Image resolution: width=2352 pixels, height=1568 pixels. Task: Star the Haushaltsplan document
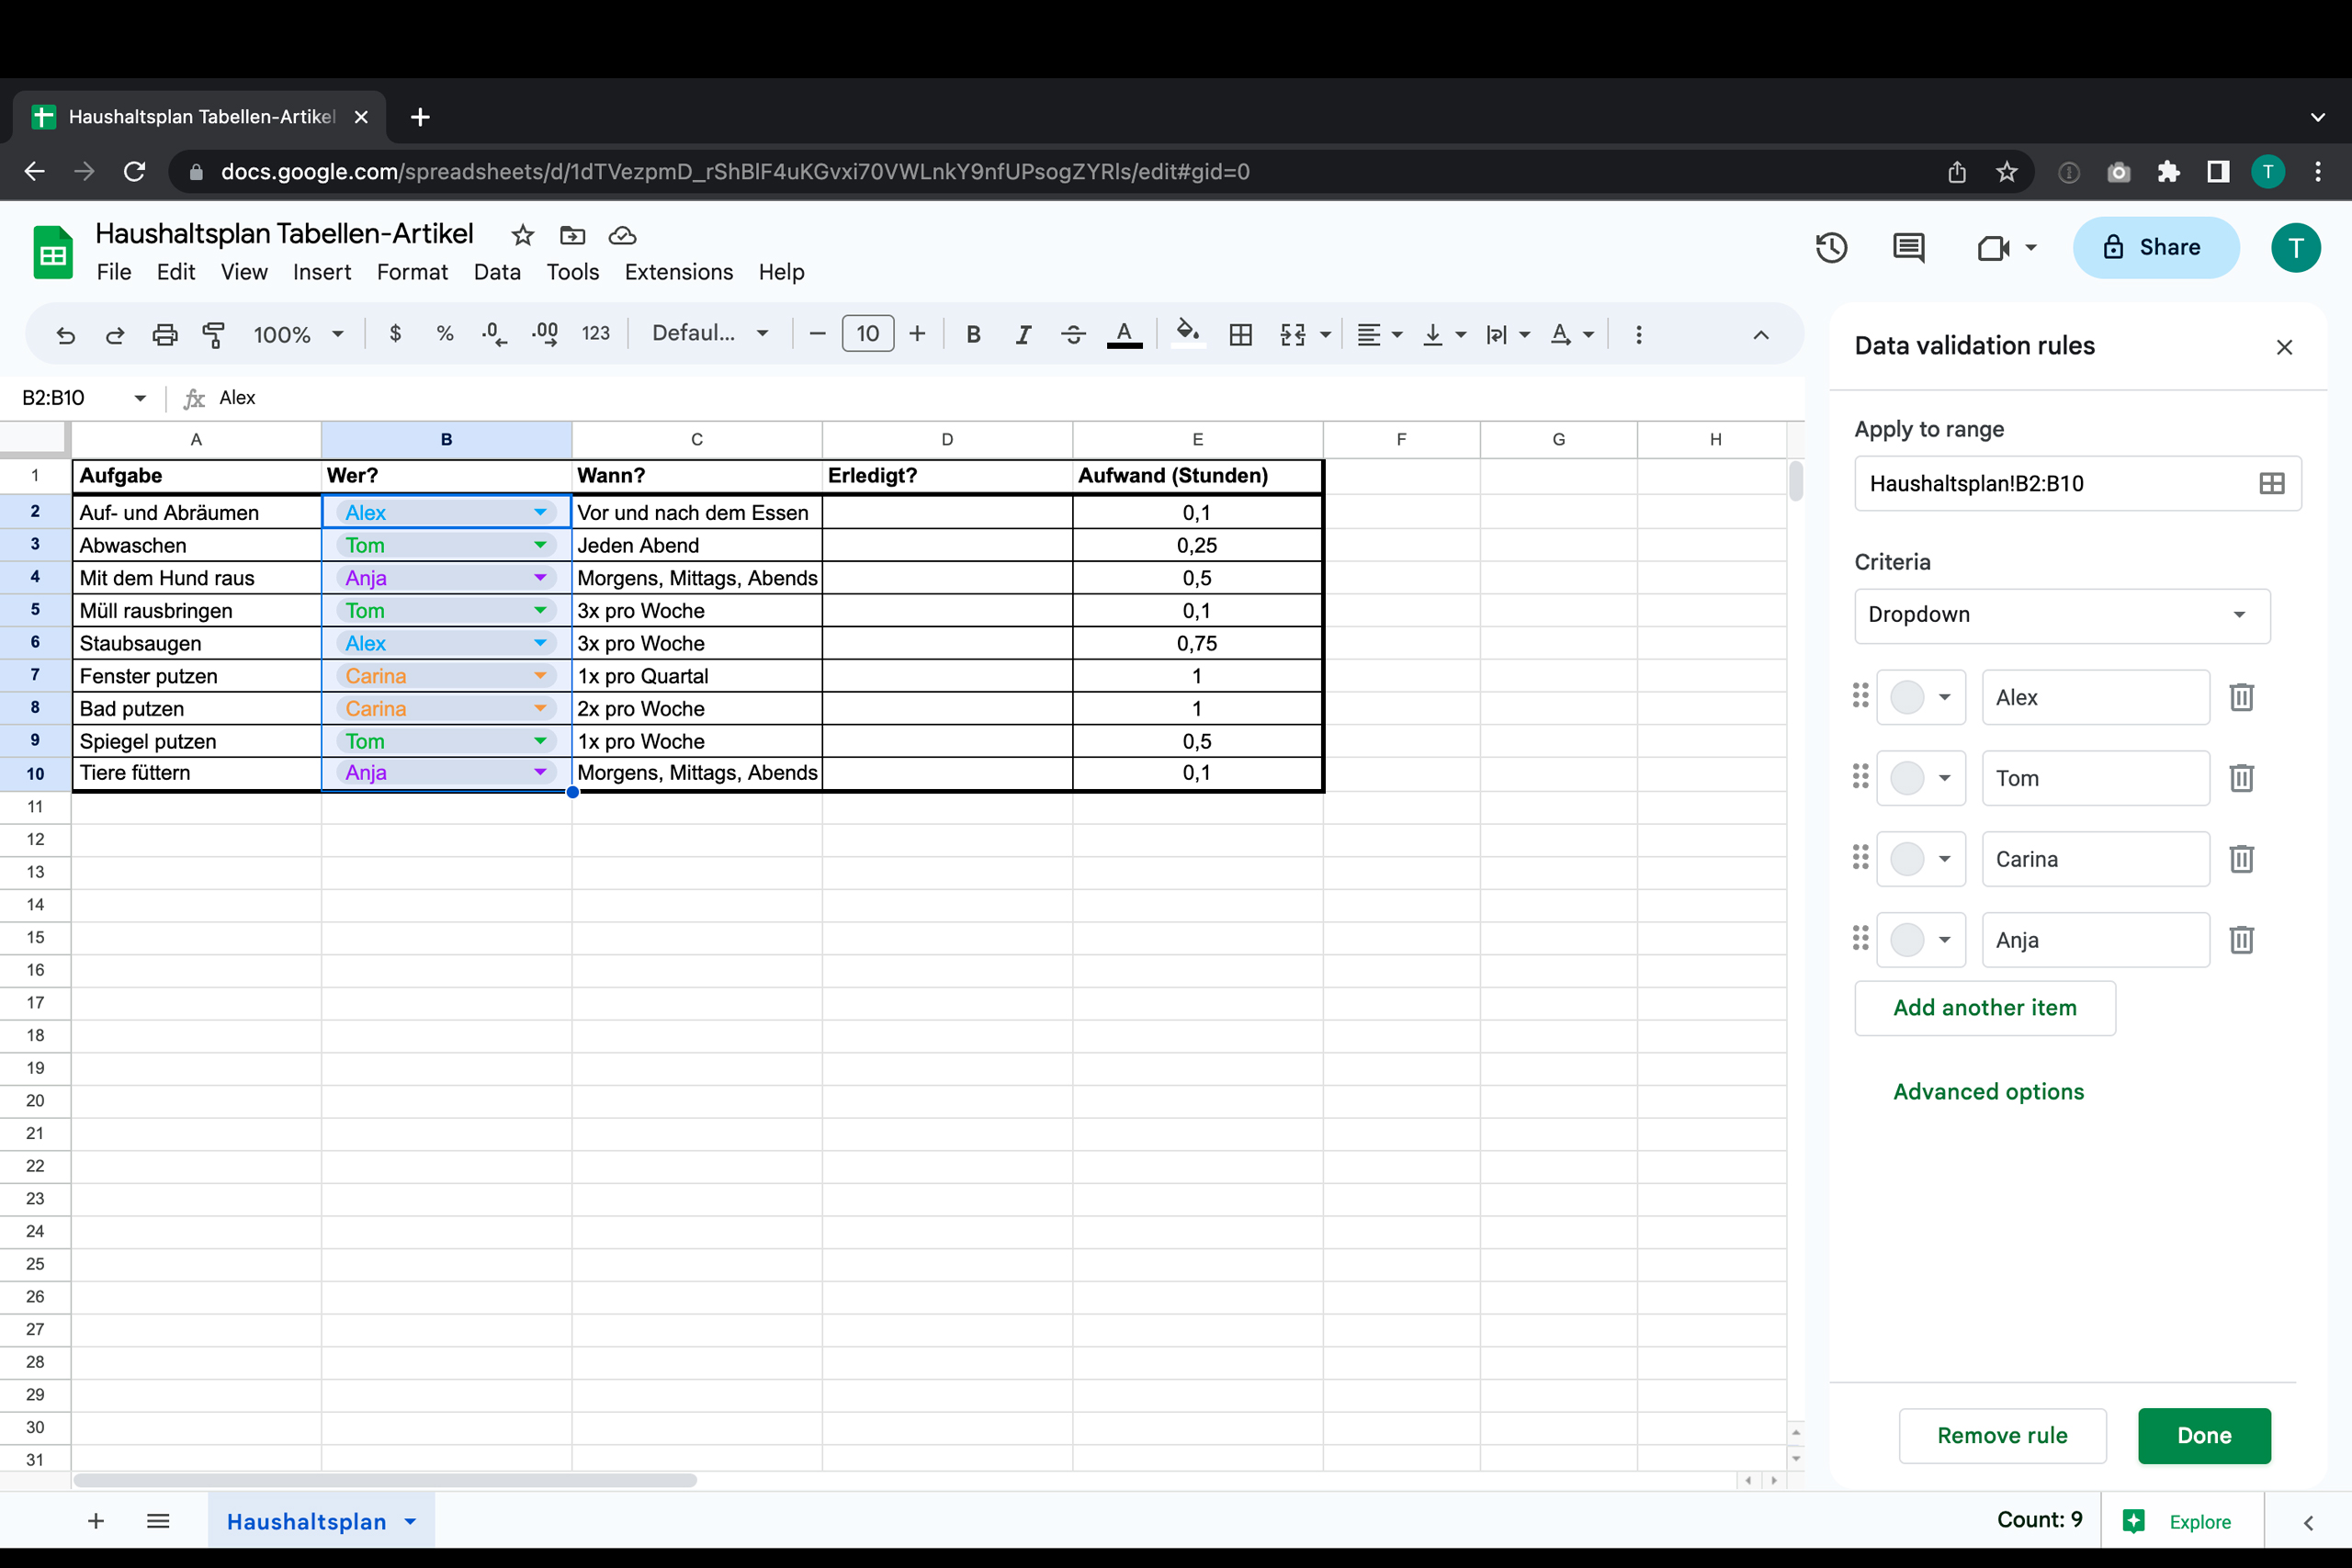[523, 235]
